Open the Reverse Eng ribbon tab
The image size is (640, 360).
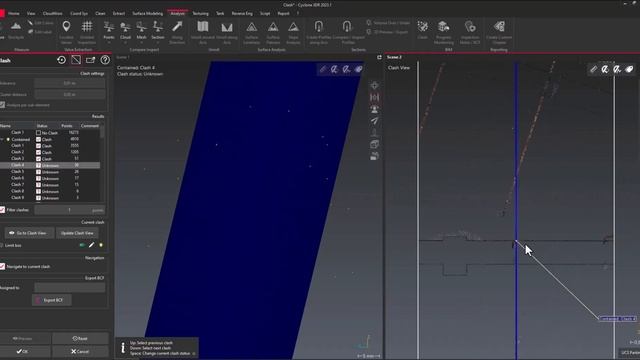click(242, 13)
